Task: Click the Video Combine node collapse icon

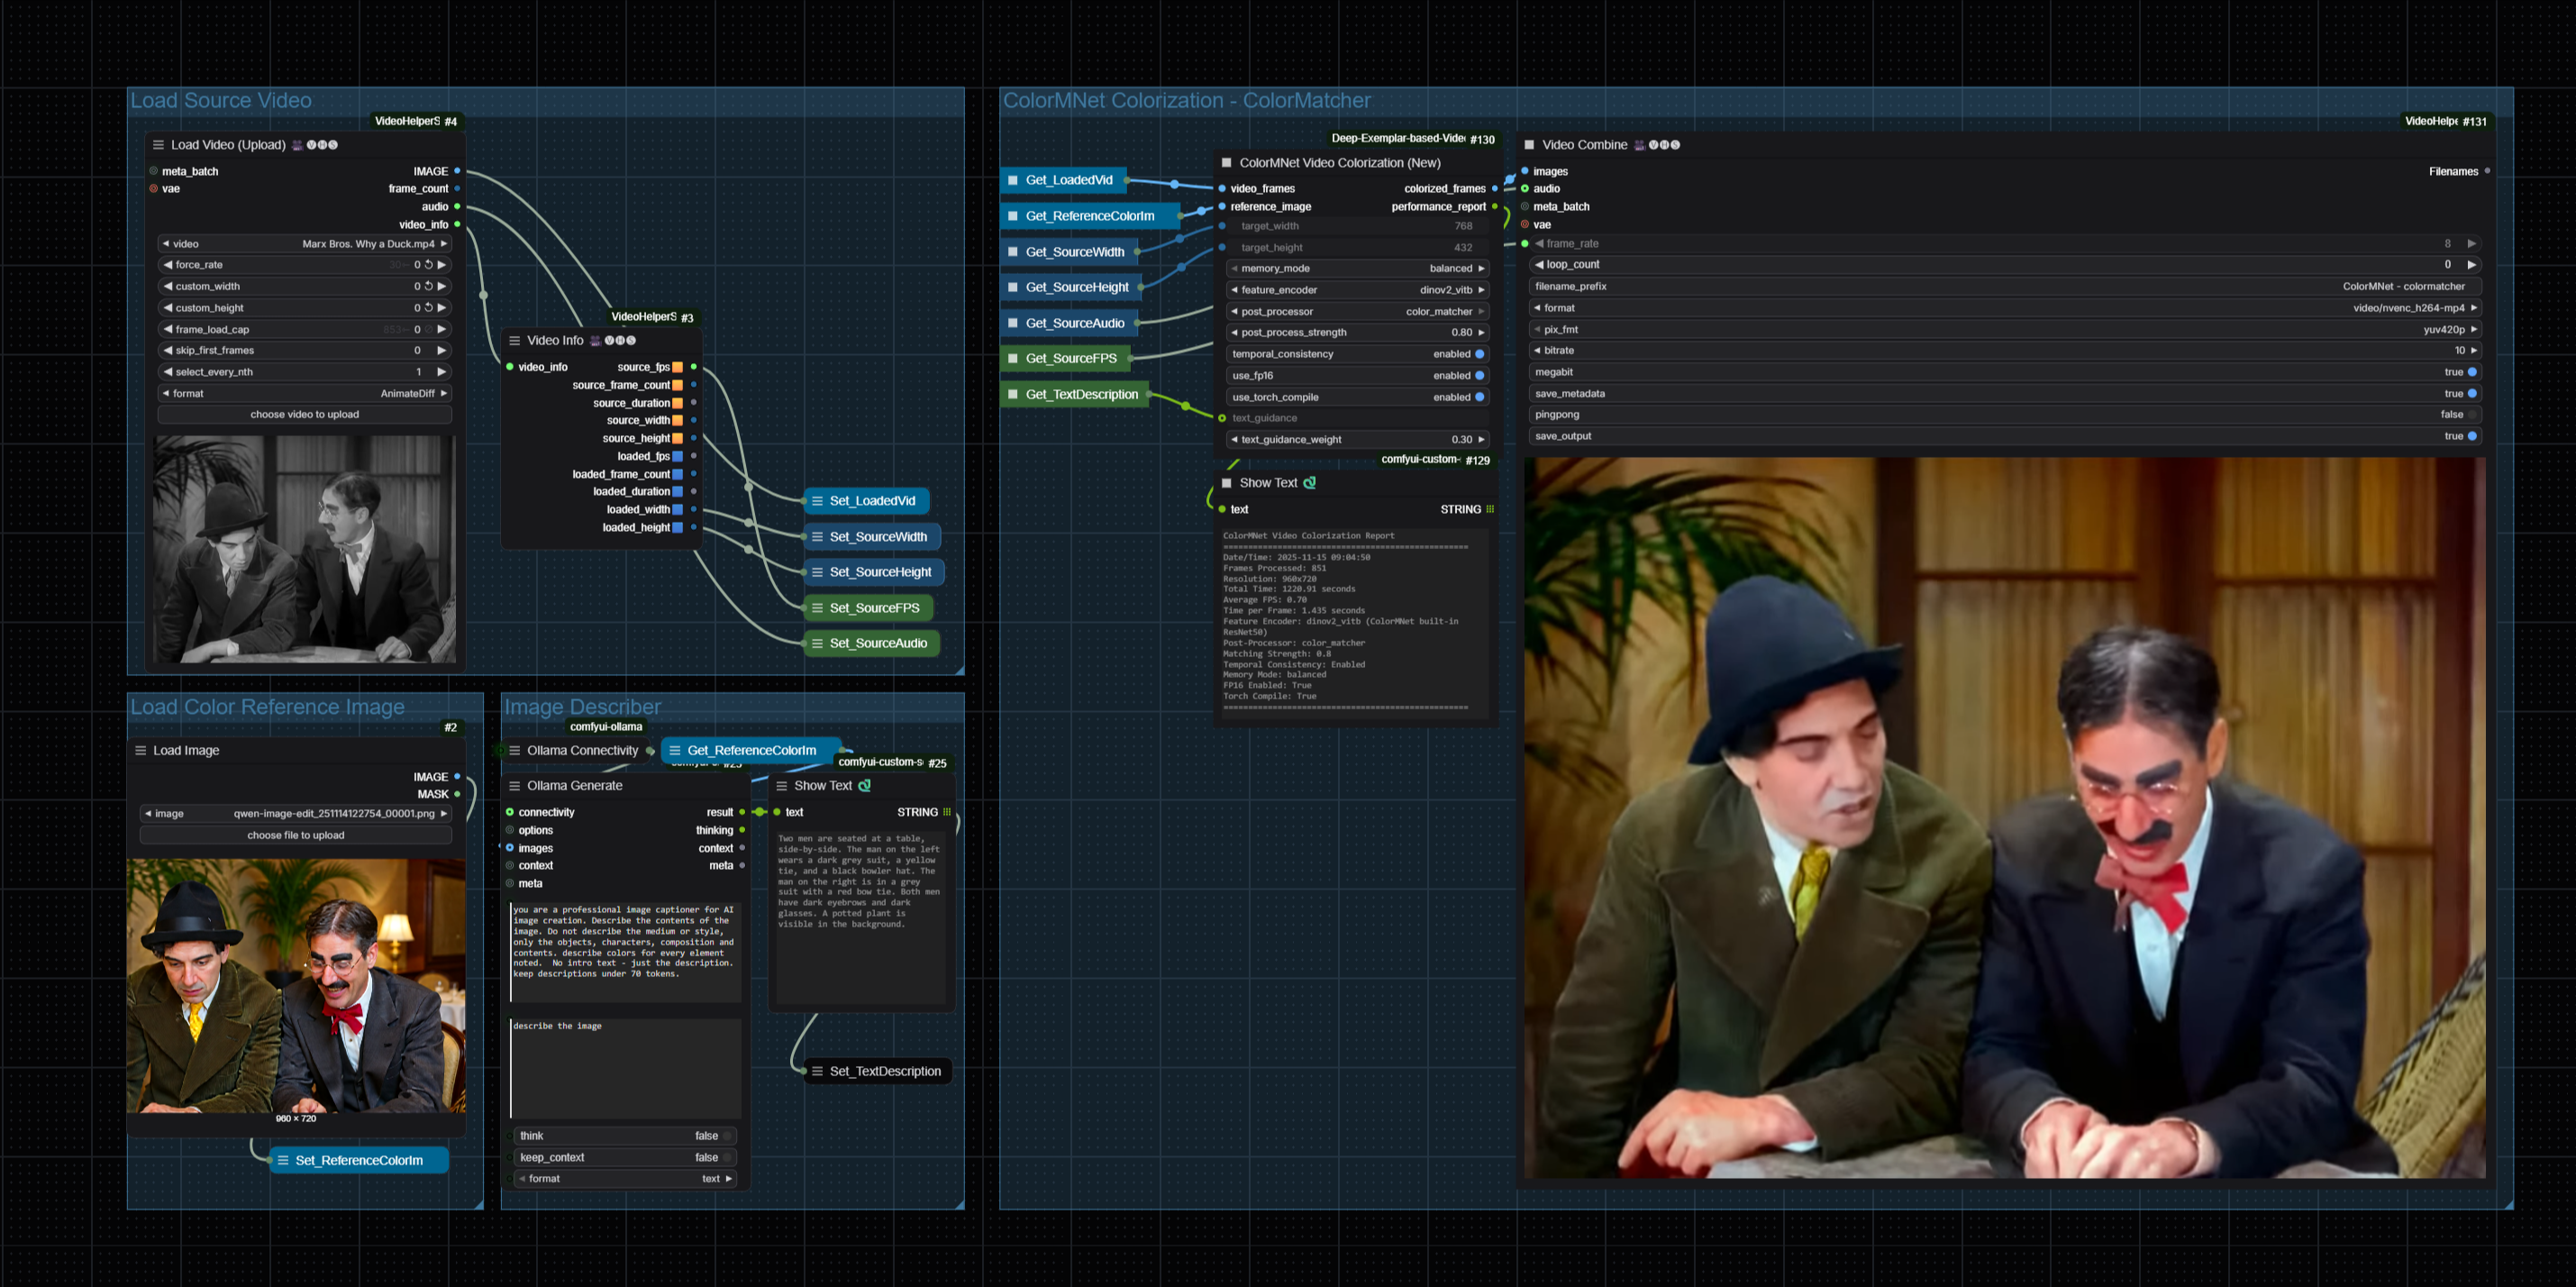Action: tap(1529, 145)
